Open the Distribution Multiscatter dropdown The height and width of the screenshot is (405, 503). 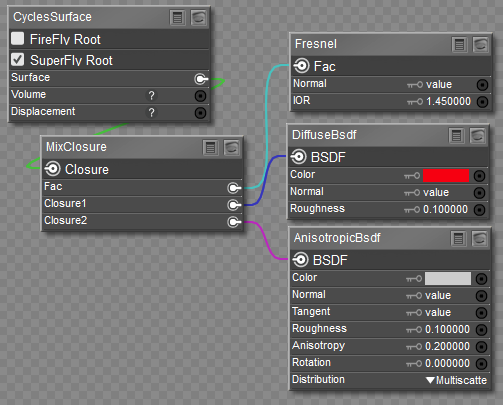(456, 380)
